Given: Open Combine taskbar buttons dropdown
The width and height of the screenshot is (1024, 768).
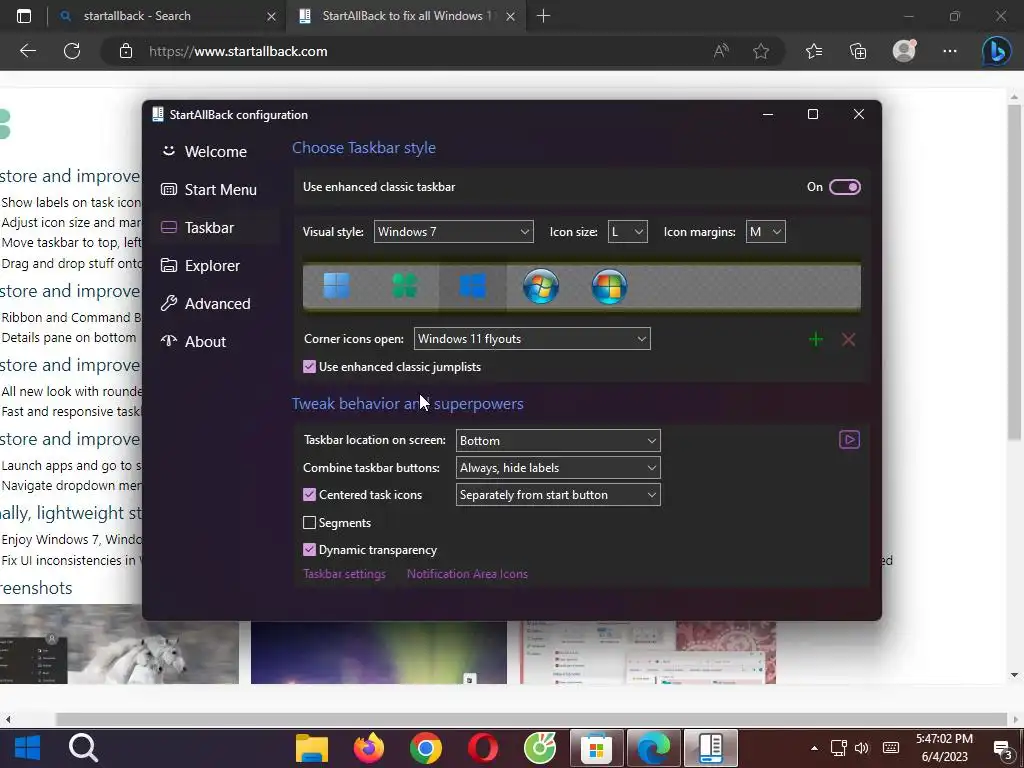Looking at the screenshot, I should click(558, 468).
